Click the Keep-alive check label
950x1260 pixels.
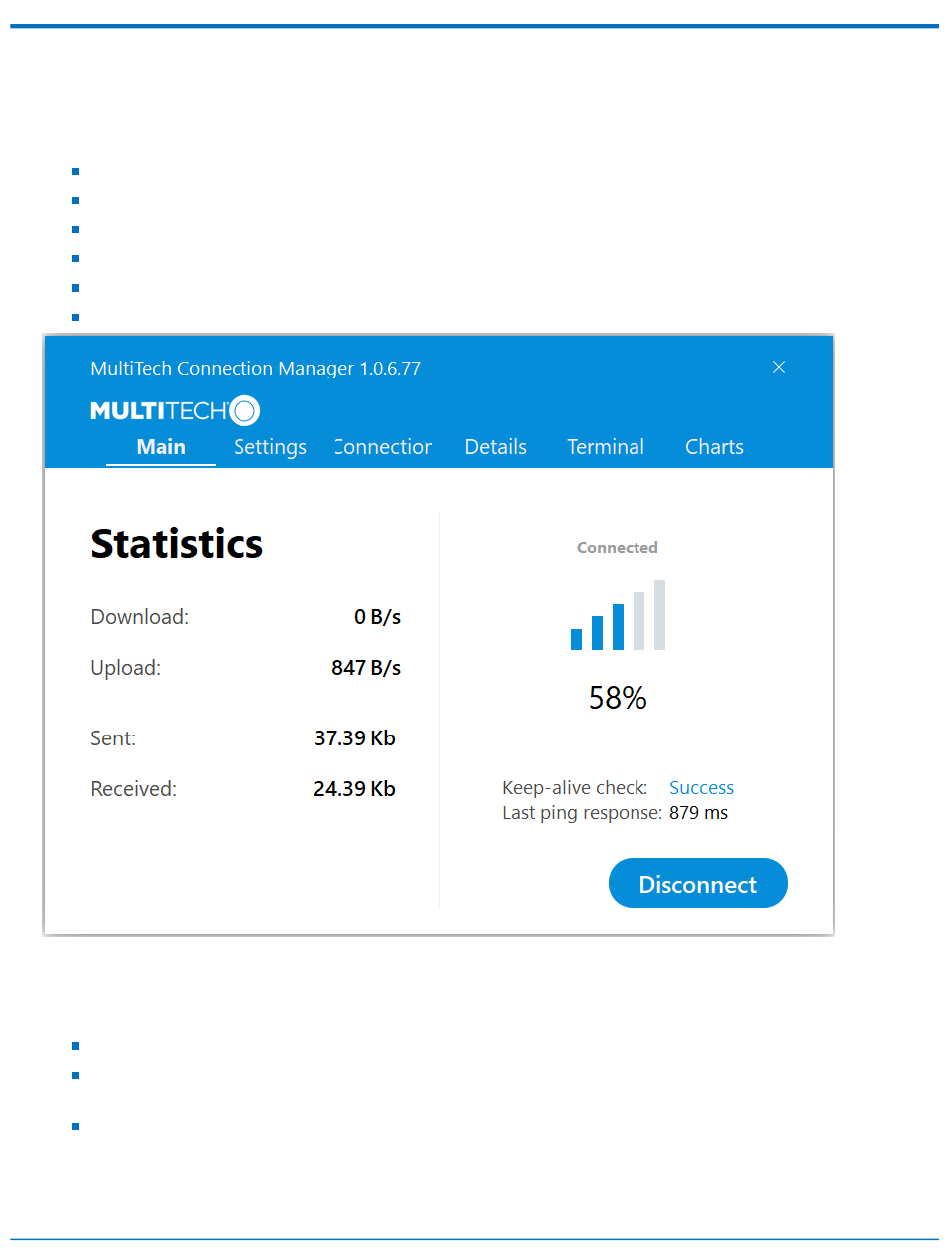click(x=575, y=788)
